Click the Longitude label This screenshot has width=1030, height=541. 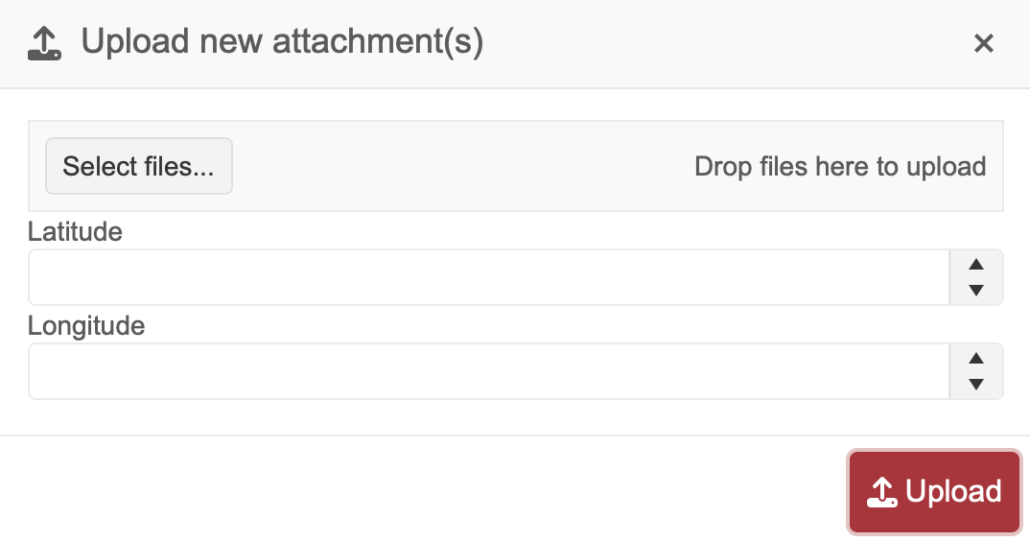coord(86,326)
